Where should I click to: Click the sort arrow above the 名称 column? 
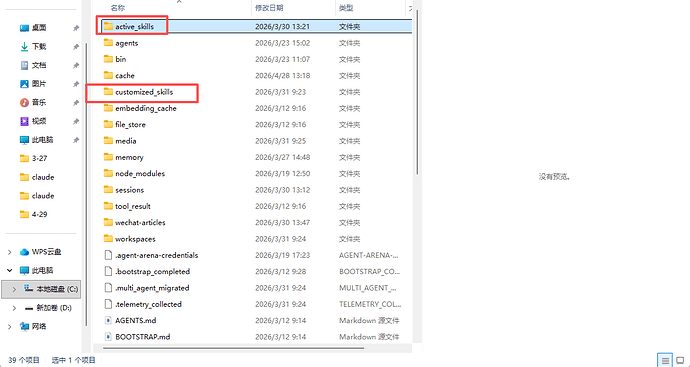(x=179, y=2)
